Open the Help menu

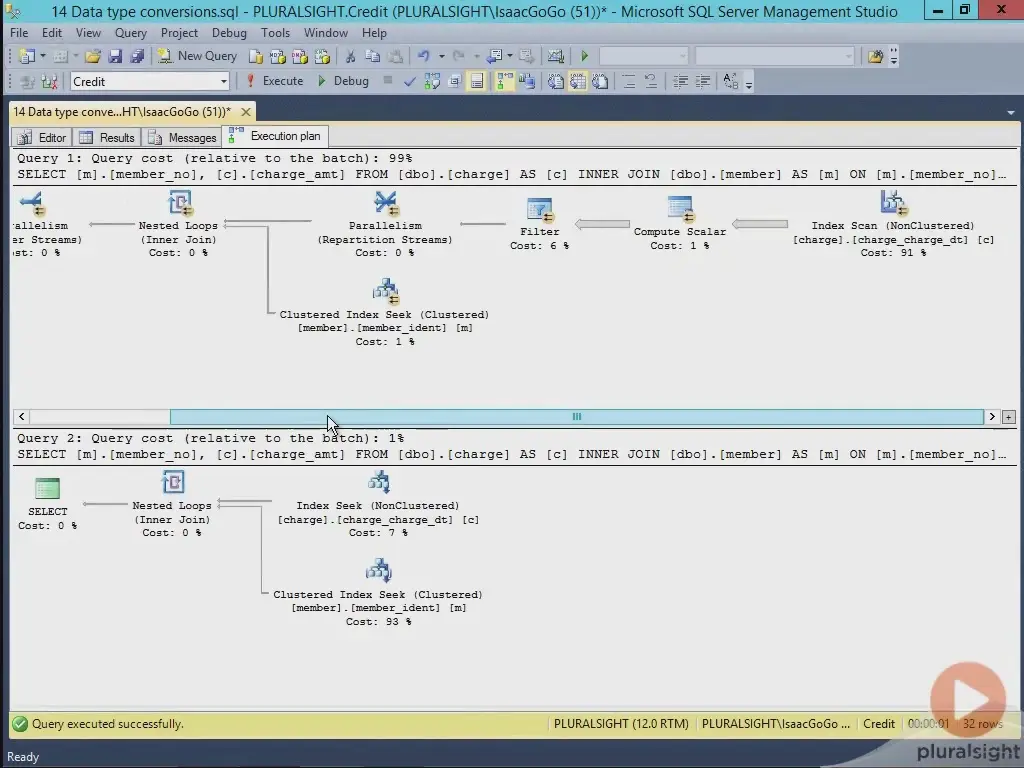pos(374,33)
